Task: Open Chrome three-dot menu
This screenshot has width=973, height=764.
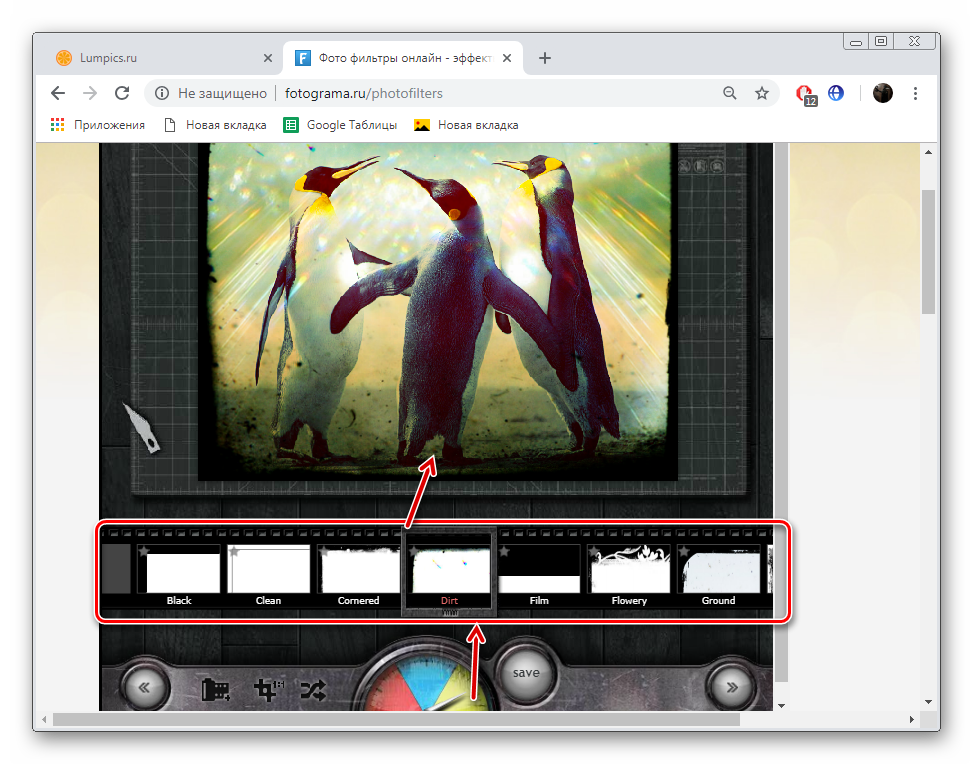Action: pos(915,93)
